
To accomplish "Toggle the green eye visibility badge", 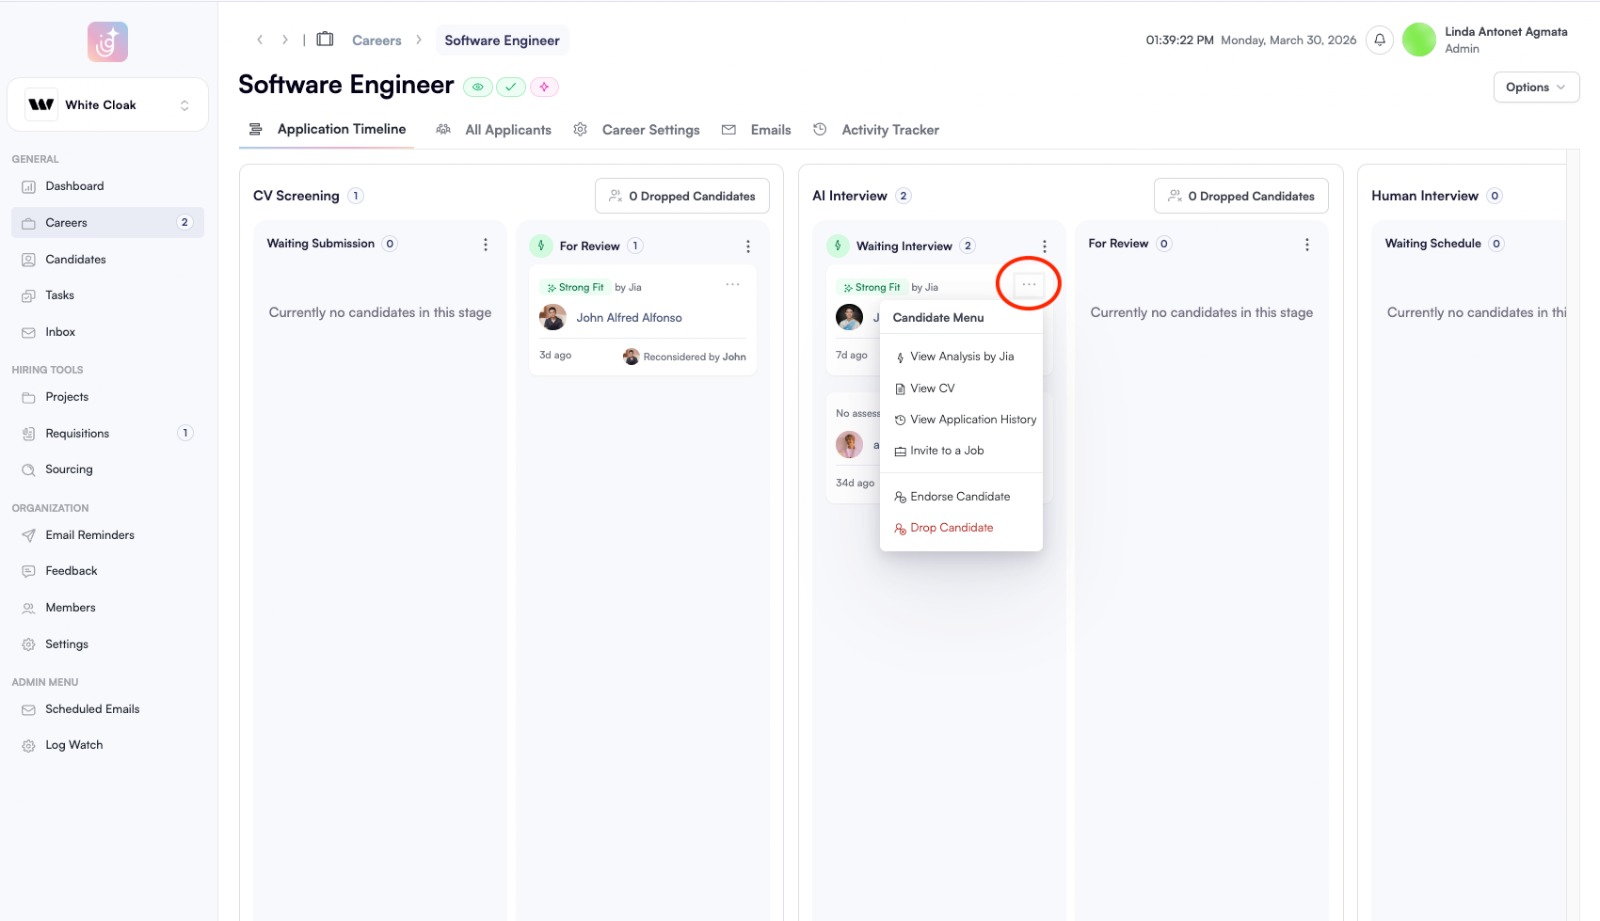I will [x=478, y=87].
